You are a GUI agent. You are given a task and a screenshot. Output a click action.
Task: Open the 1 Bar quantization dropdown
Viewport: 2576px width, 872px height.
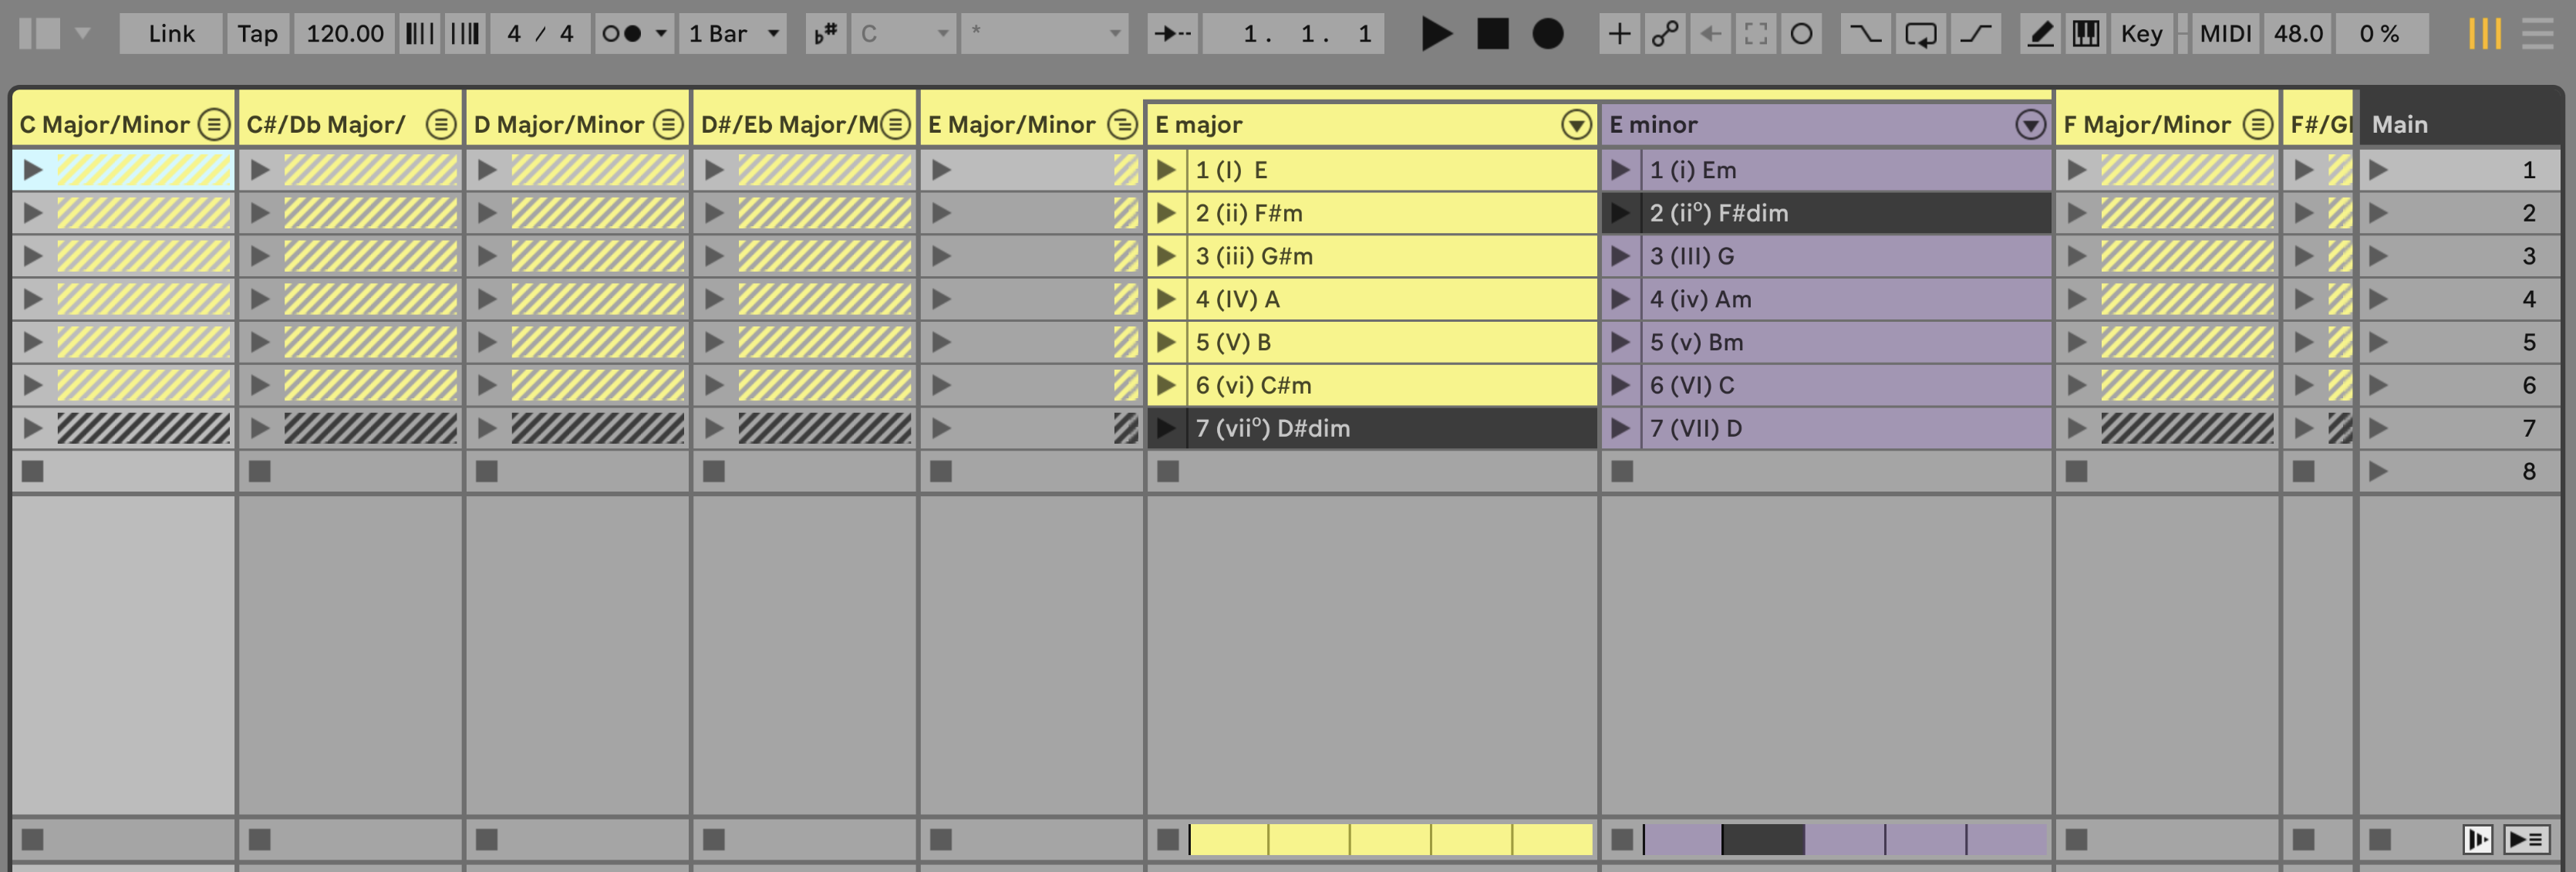(x=732, y=34)
